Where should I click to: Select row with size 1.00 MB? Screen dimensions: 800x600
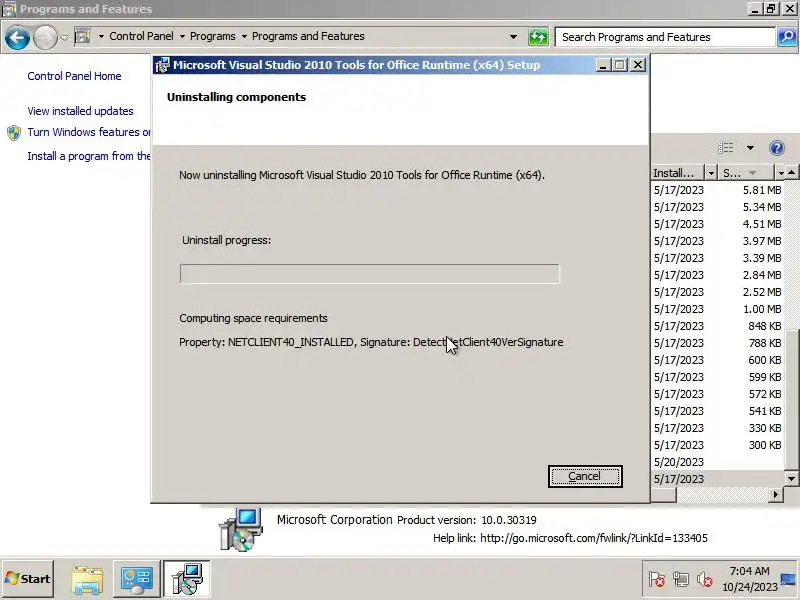pos(717,309)
